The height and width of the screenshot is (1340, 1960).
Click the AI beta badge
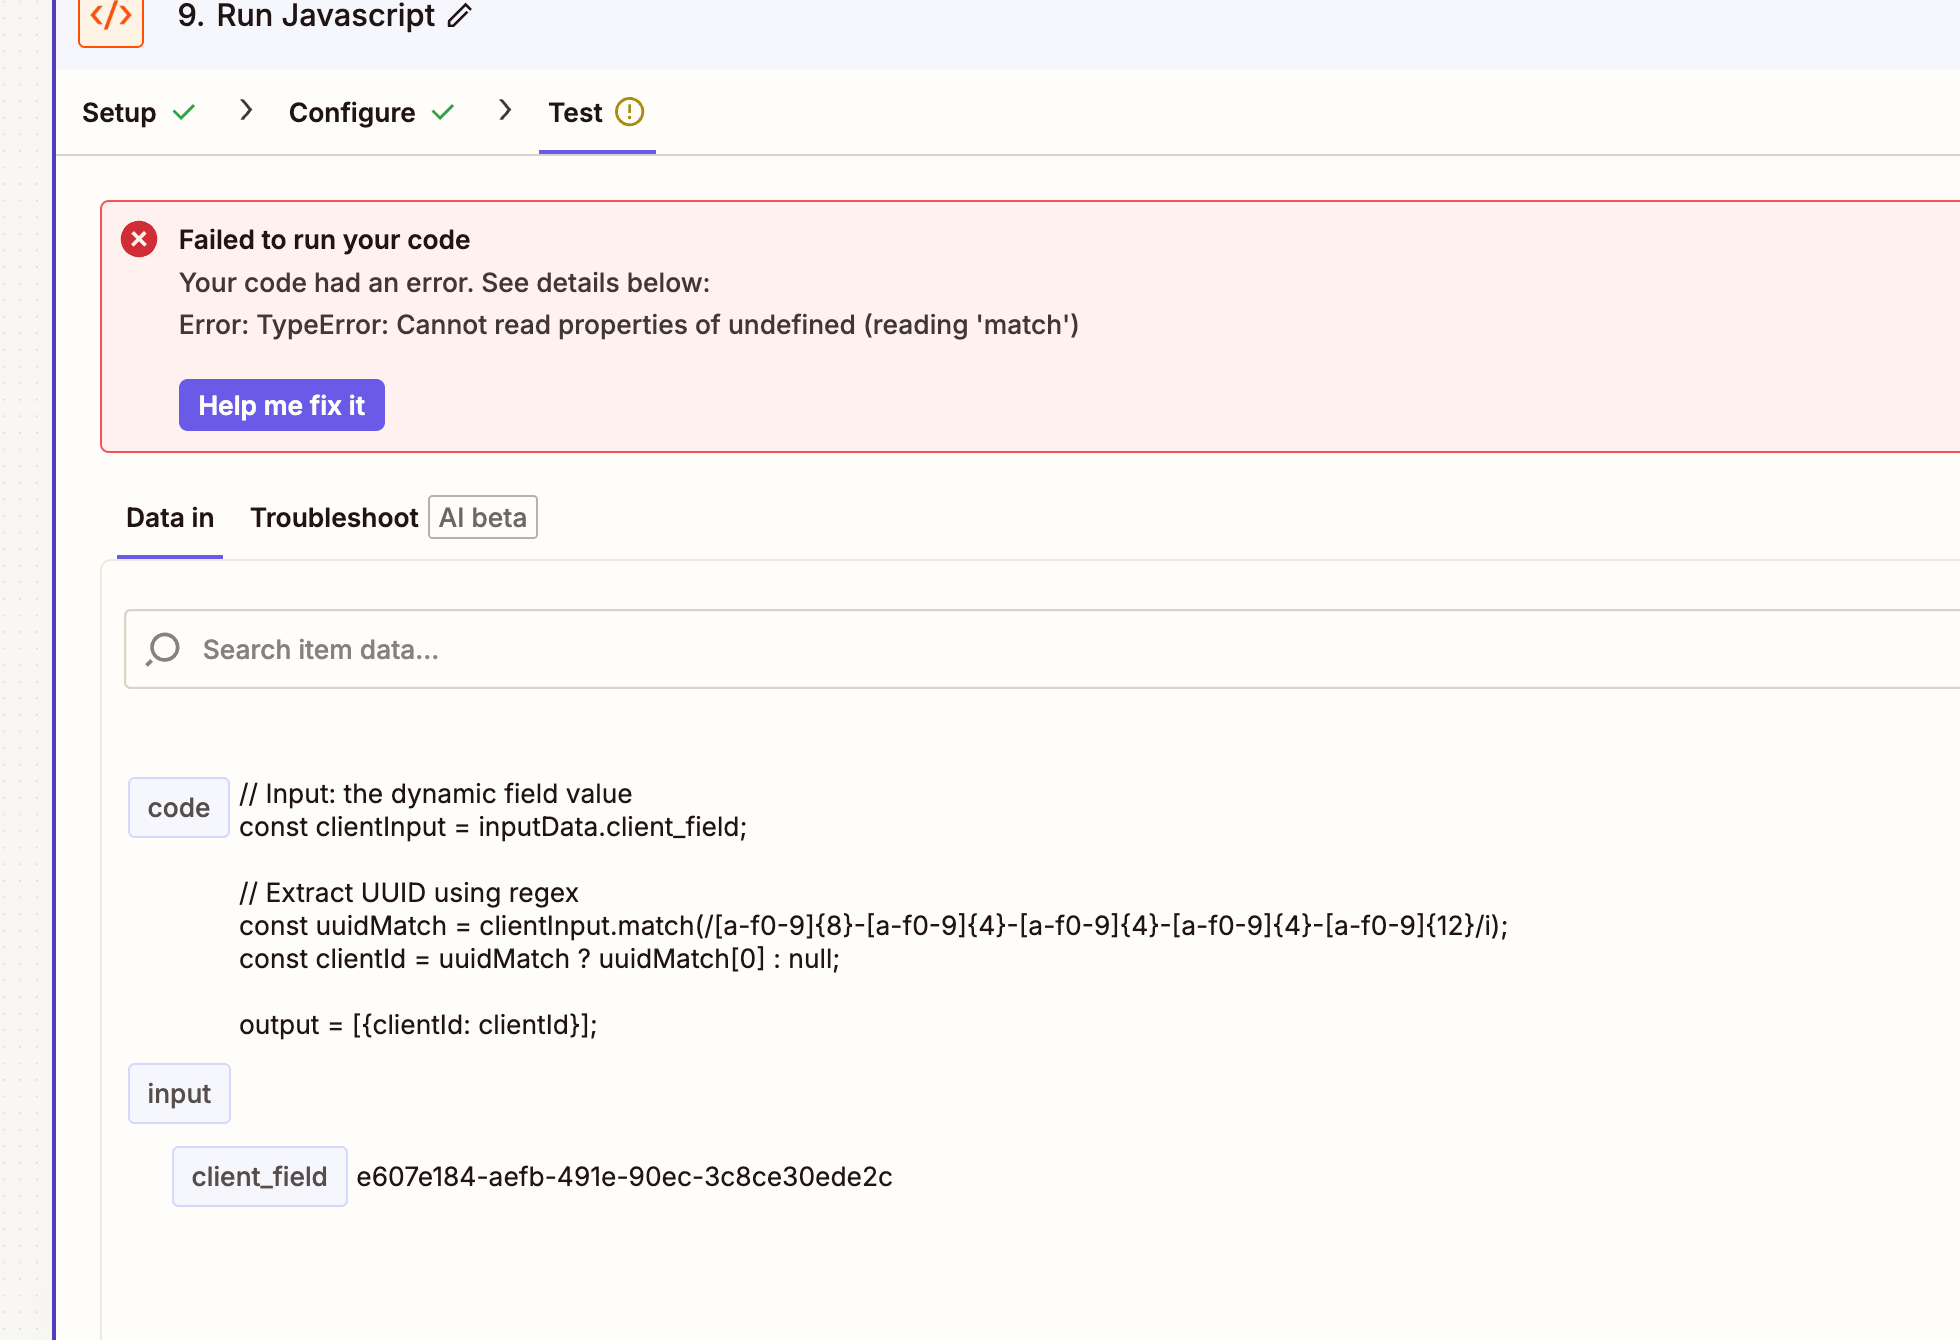tap(483, 517)
